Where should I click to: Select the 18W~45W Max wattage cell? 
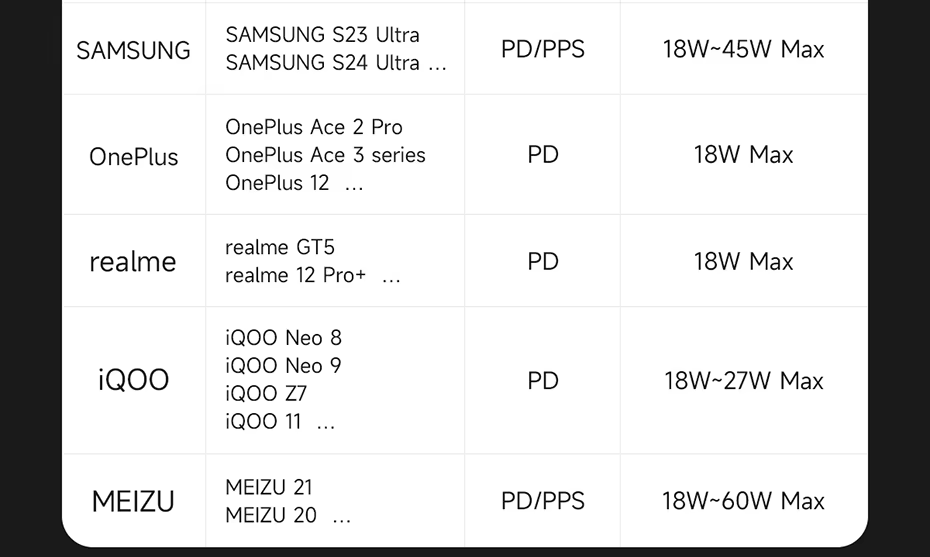(x=743, y=49)
